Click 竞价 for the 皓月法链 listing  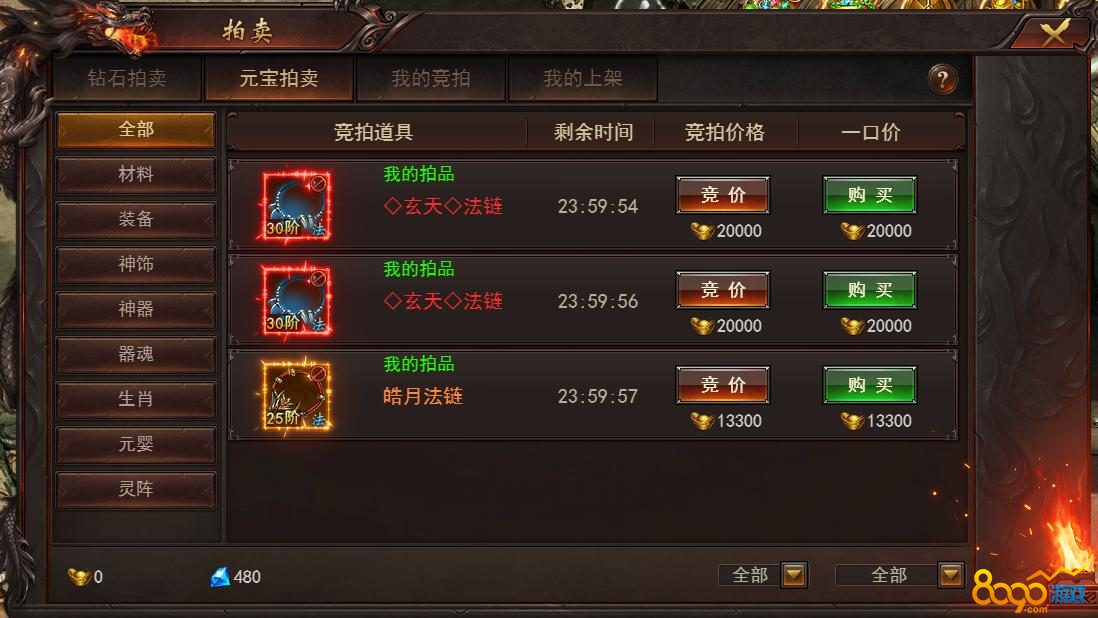(x=723, y=385)
